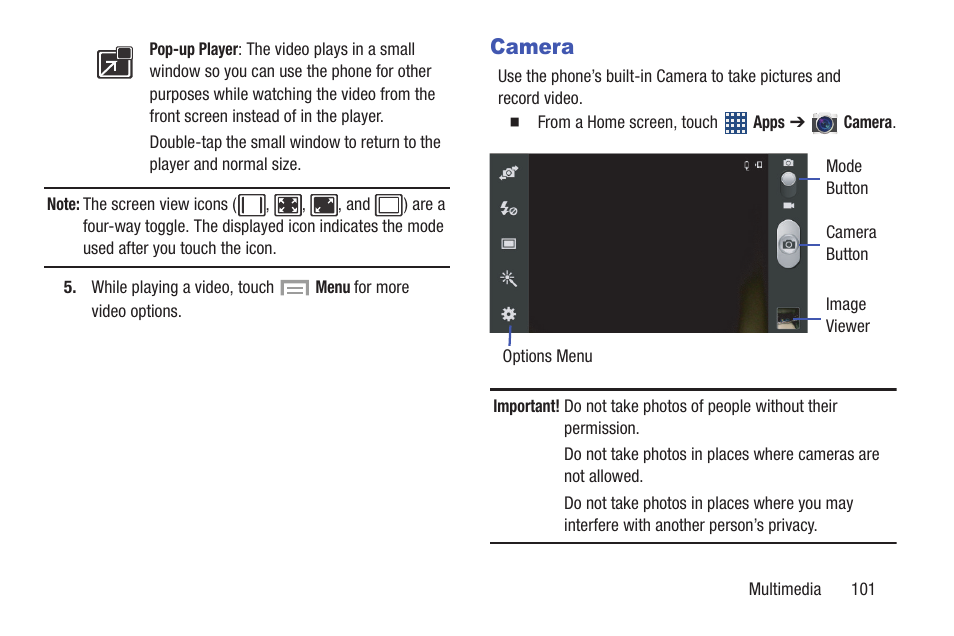Open the image viewer thumbnail

[789, 318]
